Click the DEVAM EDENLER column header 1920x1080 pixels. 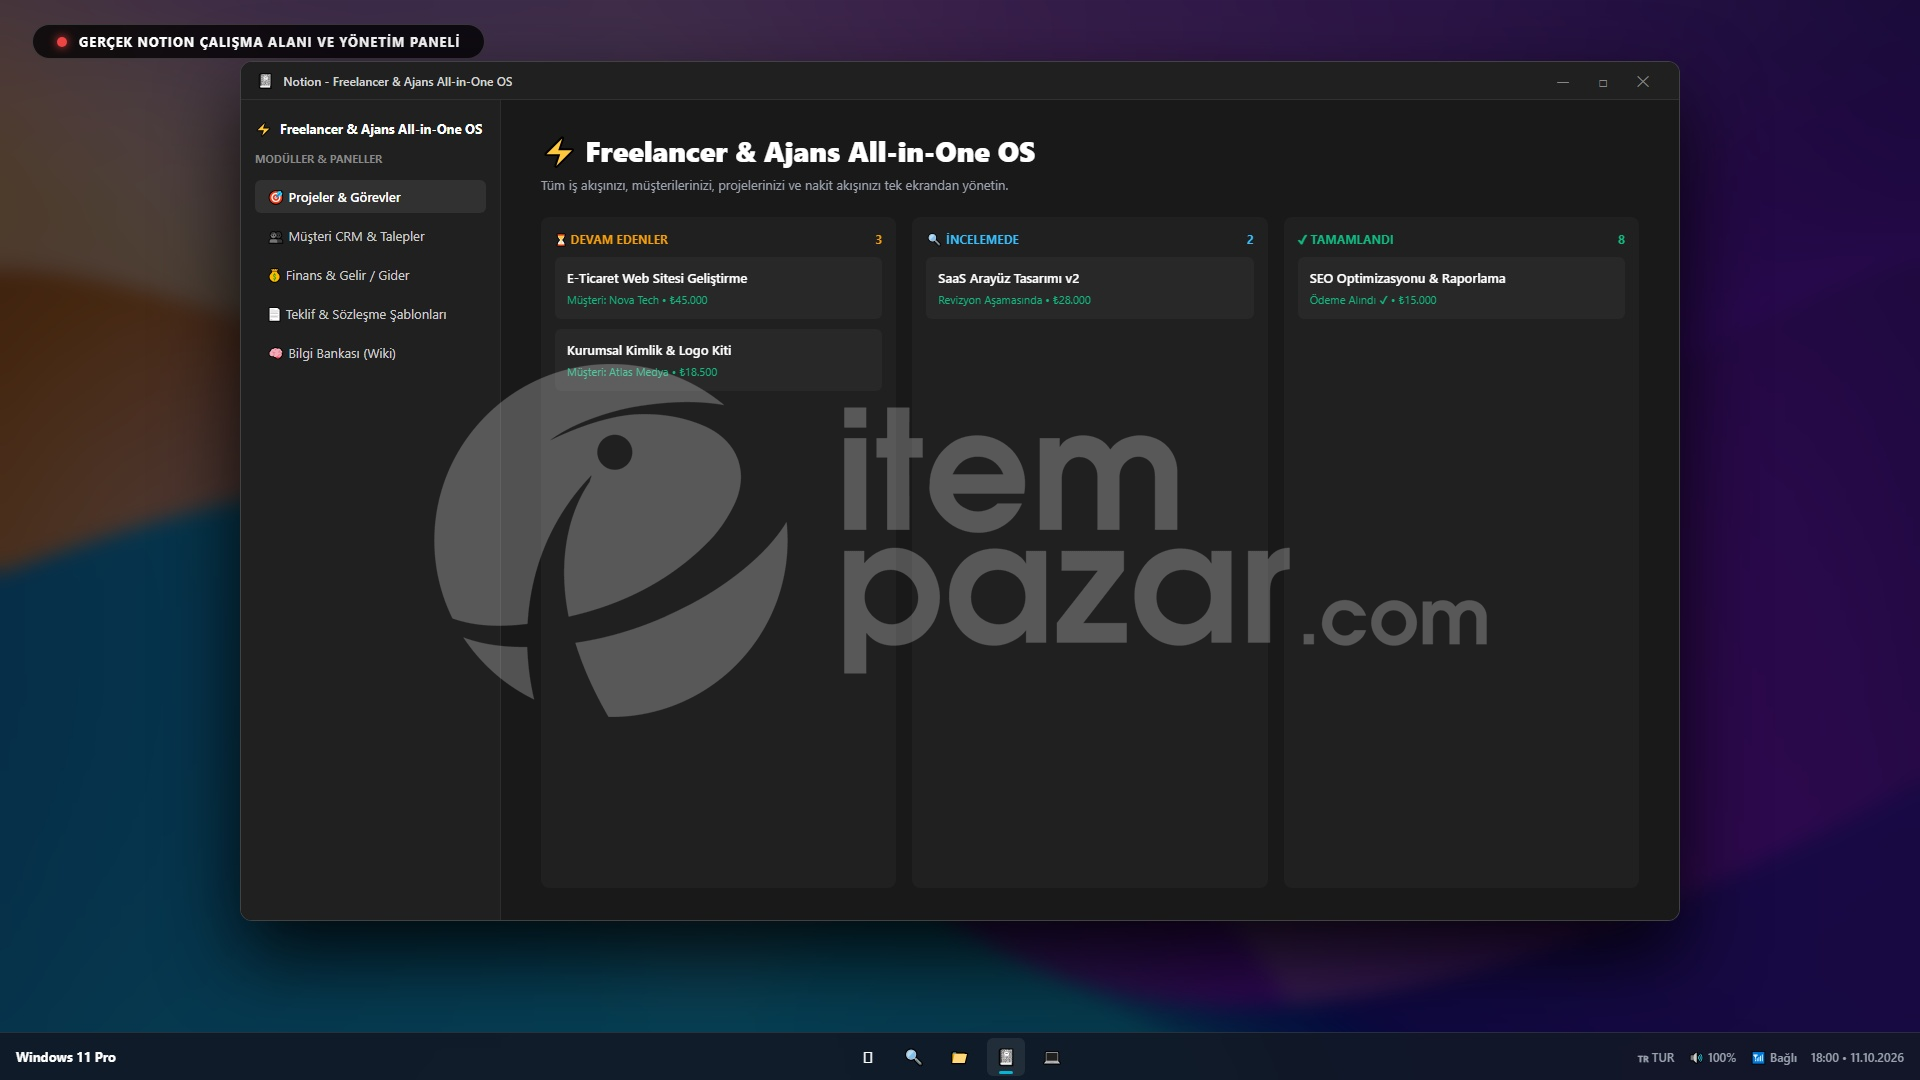click(619, 240)
